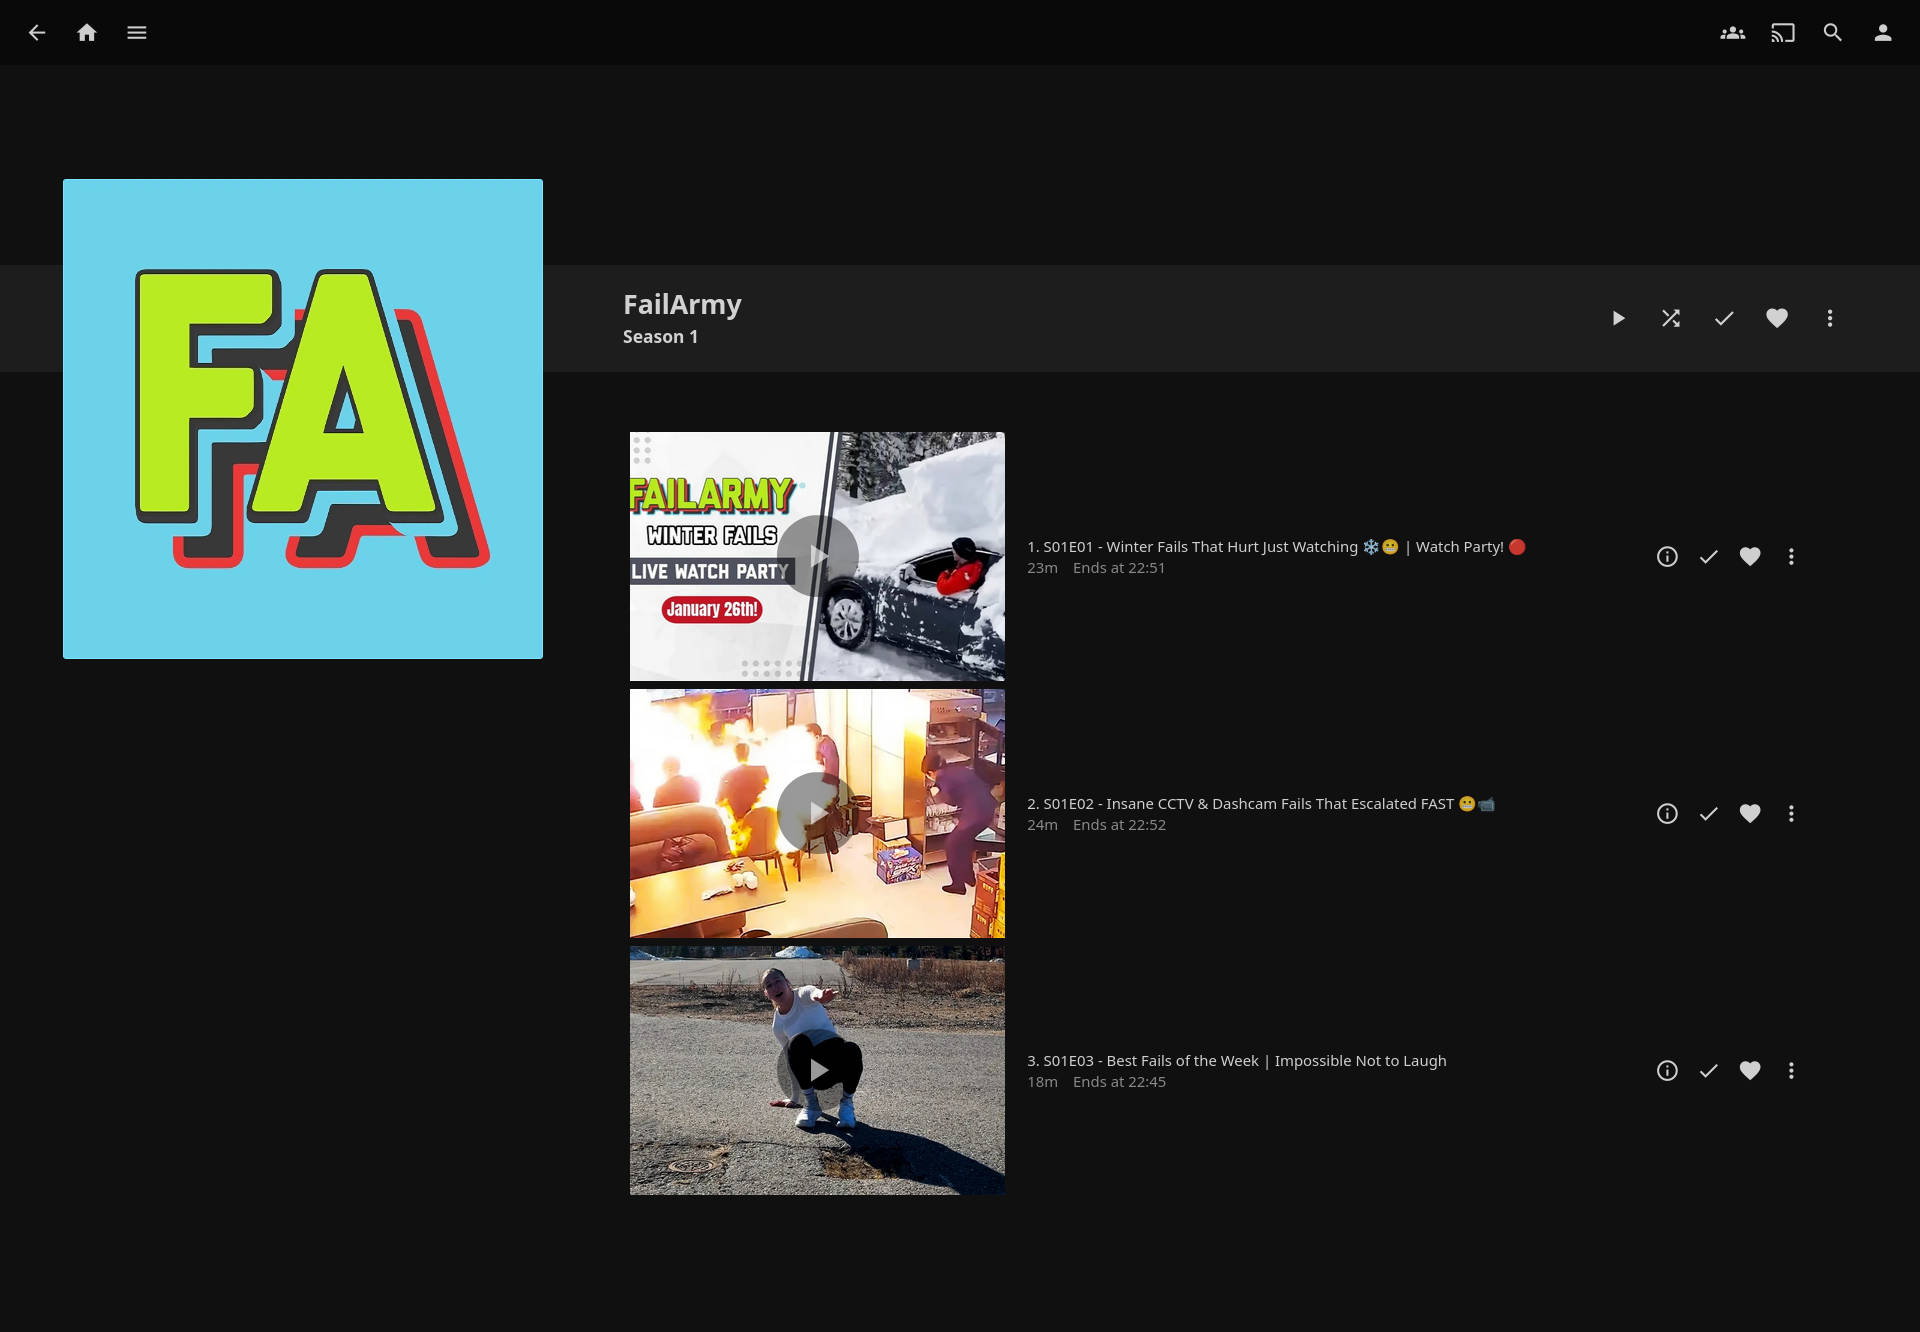Screen dimensions: 1920x1332
Task: Open the season's more options menu
Action: click(1830, 318)
